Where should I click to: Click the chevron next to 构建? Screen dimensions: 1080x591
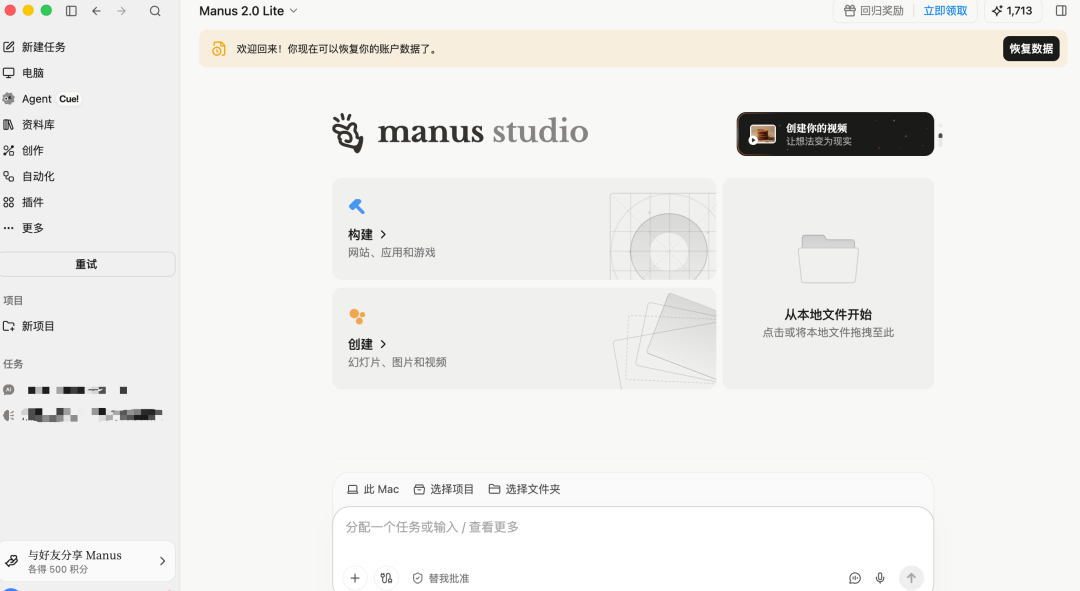tap(384, 235)
